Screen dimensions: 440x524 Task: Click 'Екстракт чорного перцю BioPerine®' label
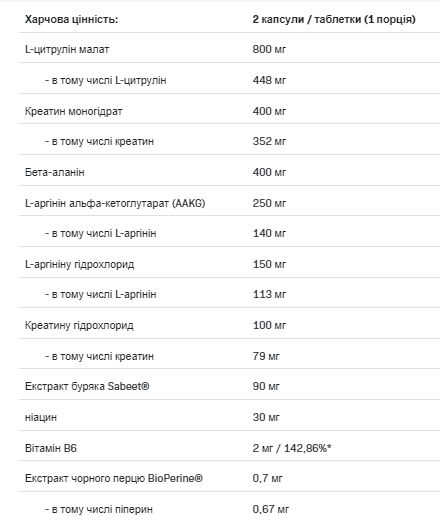click(114, 478)
